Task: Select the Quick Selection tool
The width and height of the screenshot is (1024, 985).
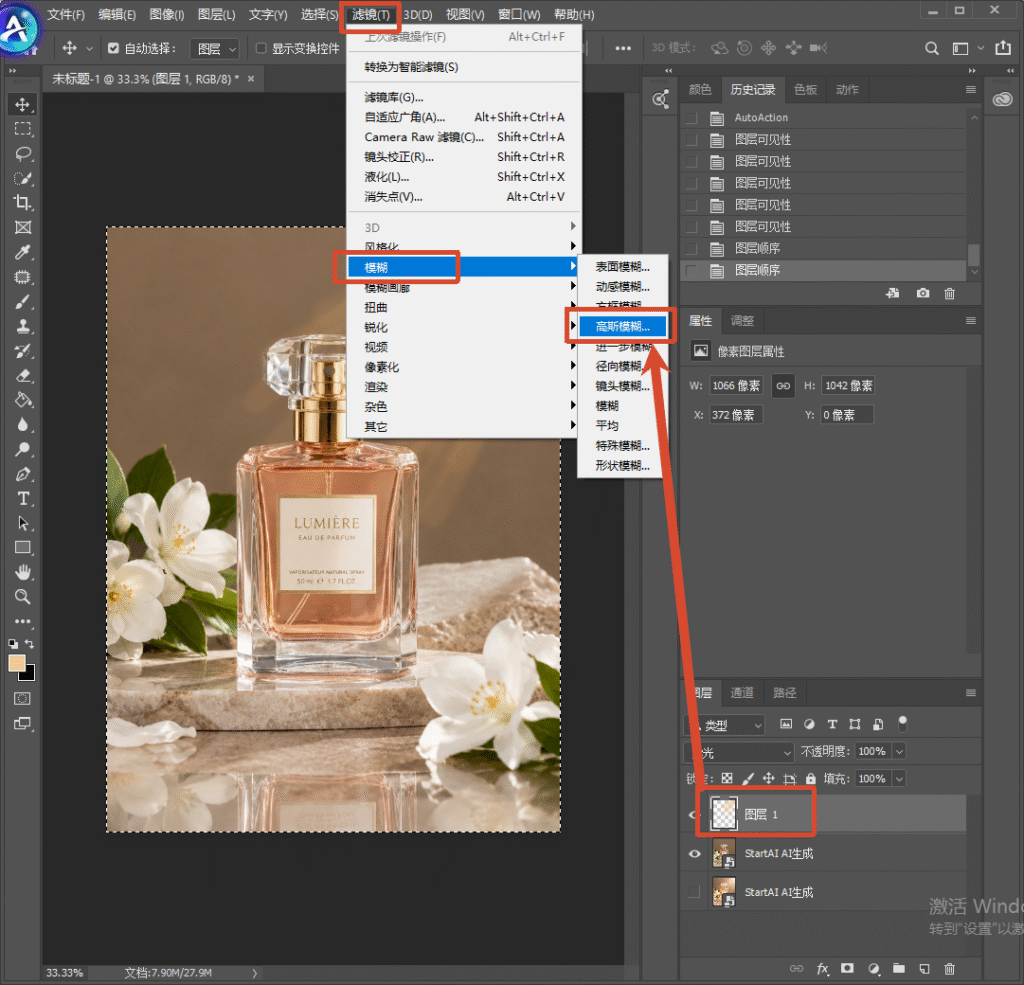Action: coord(23,178)
